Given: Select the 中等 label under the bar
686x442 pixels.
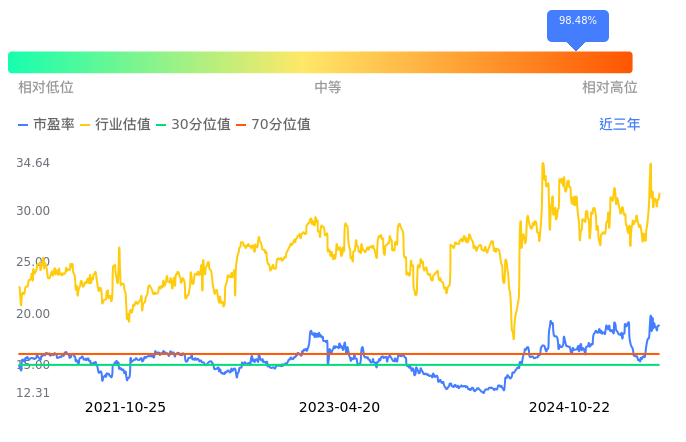Looking at the screenshot, I should click(x=328, y=88).
